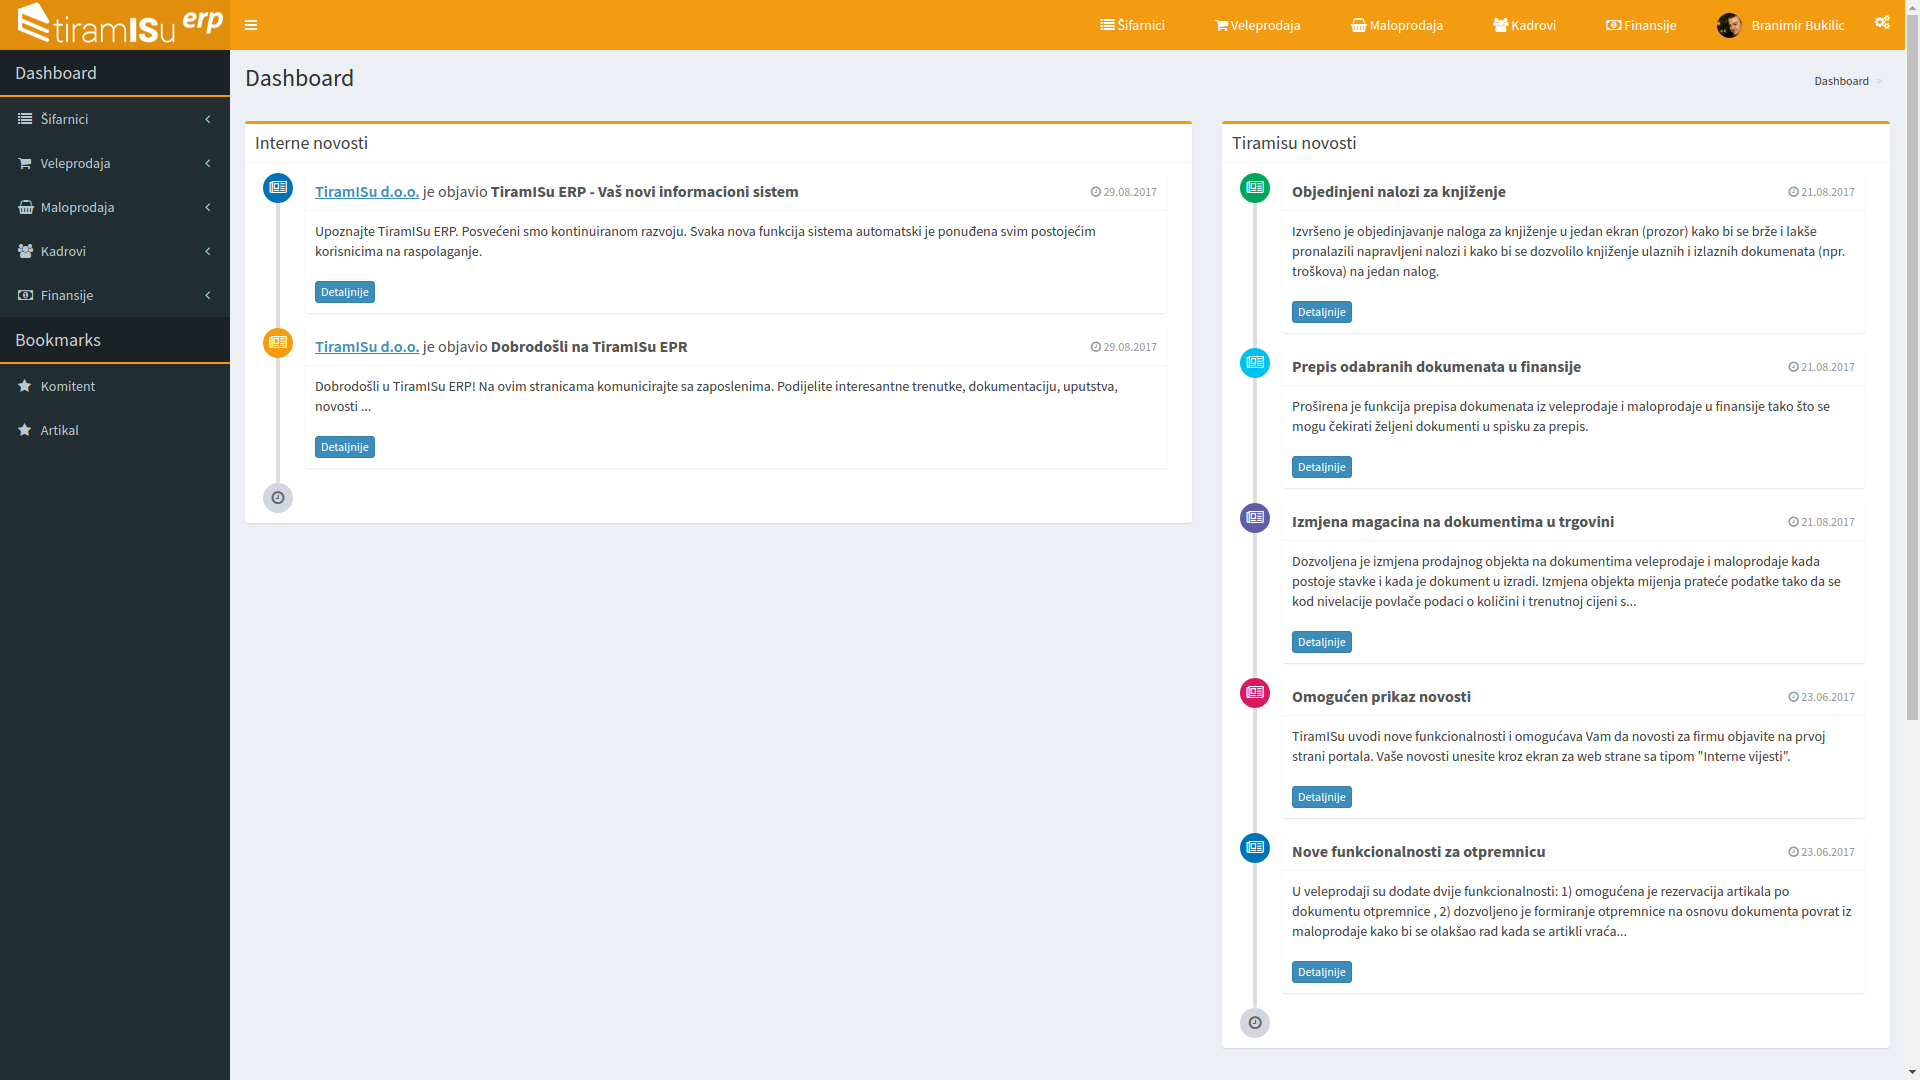Click the Finansije money icon in the sidebar
Screen dimensions: 1920x1080
(25, 295)
